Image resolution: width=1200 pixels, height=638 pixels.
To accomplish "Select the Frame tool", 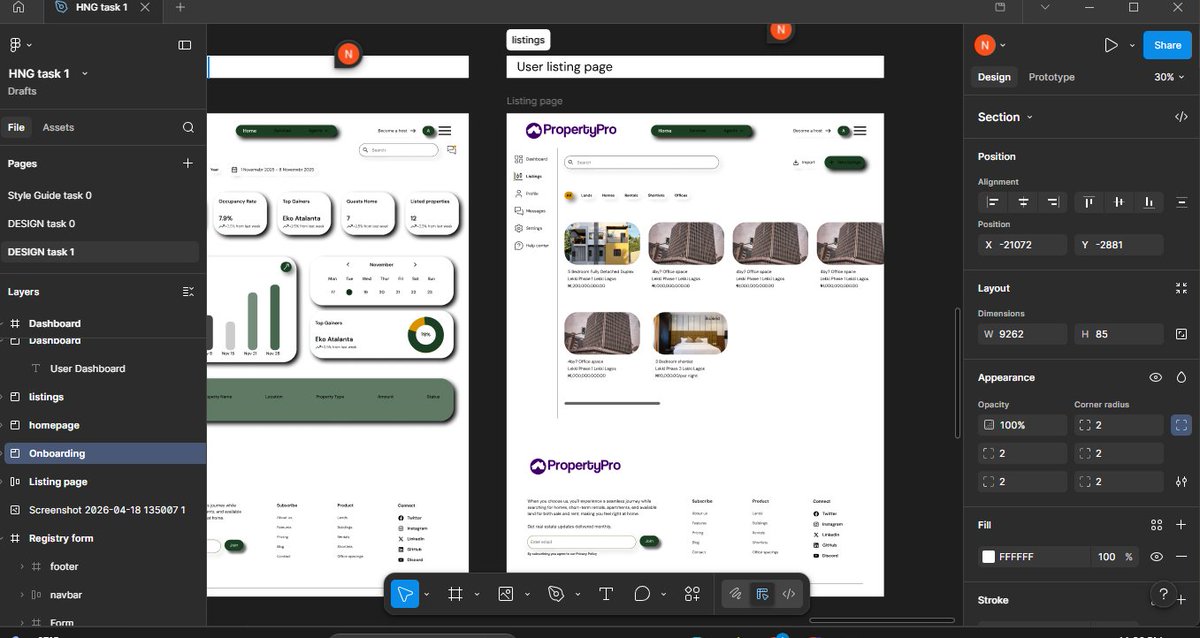I will [x=455, y=594].
